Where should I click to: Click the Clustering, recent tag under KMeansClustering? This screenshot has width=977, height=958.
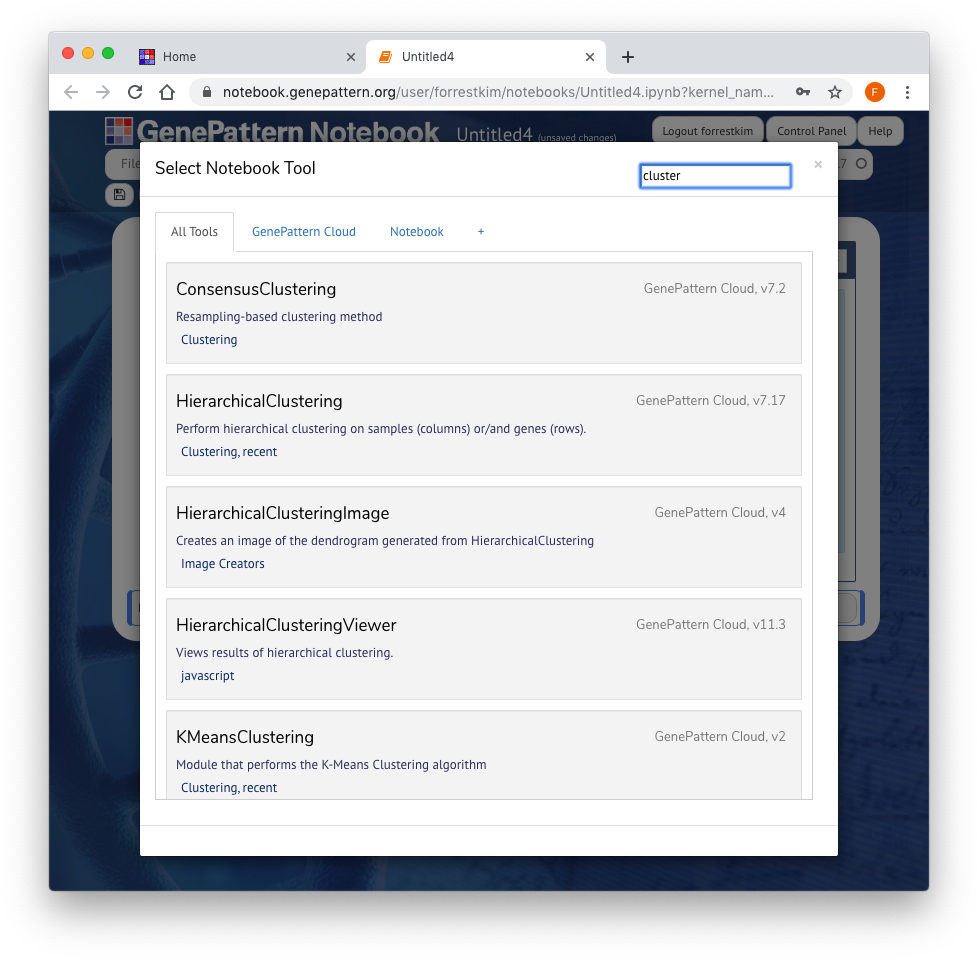[229, 787]
